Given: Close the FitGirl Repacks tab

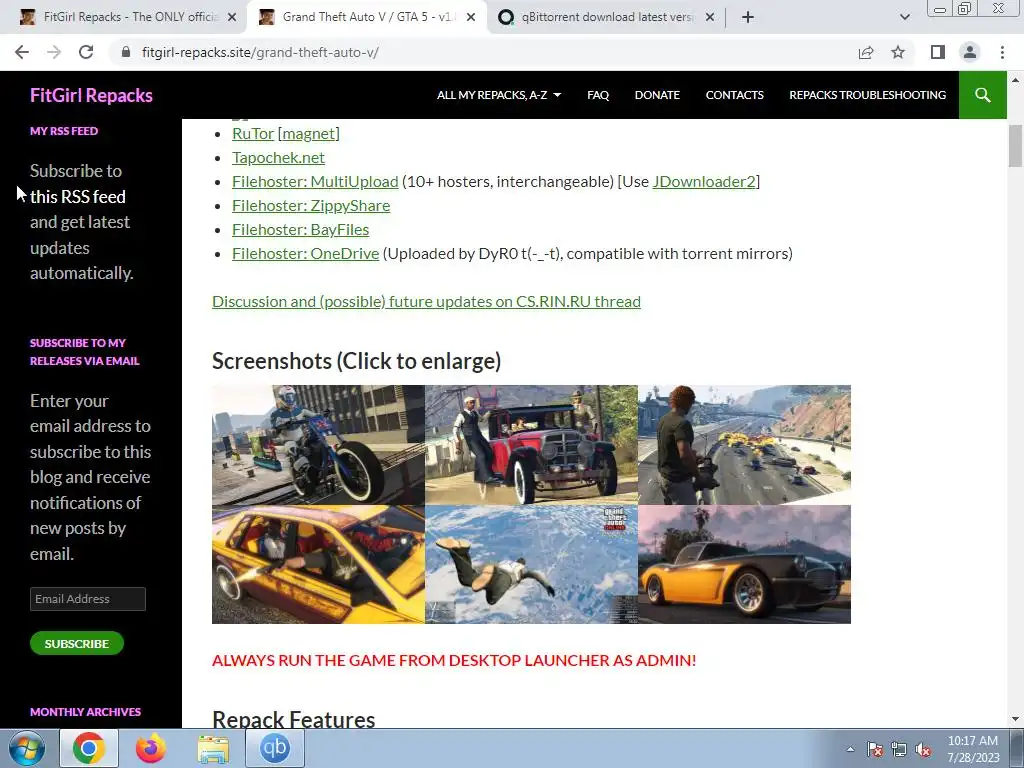Looking at the screenshot, I should [232, 17].
